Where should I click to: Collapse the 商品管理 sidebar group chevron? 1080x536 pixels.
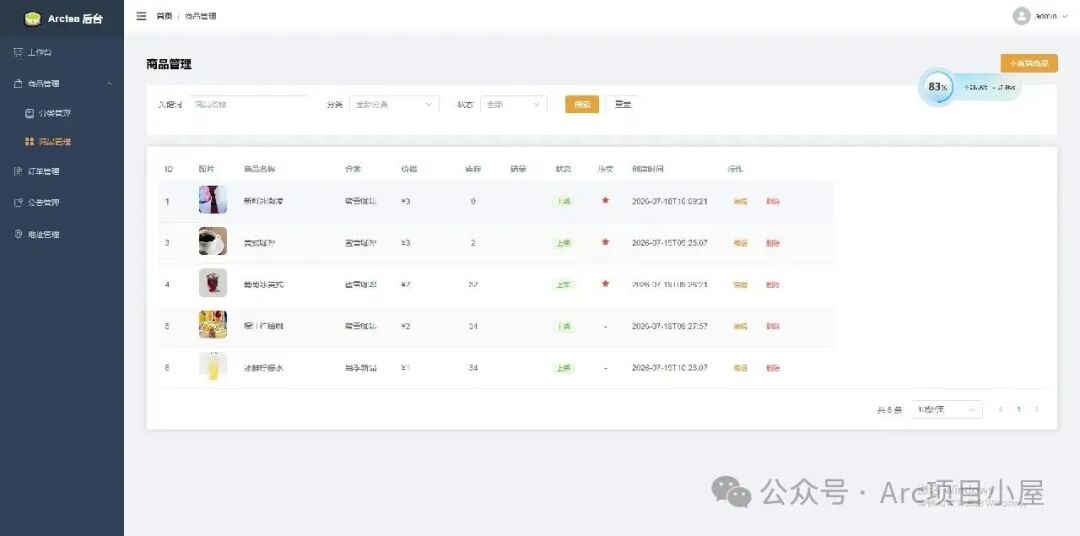point(110,84)
